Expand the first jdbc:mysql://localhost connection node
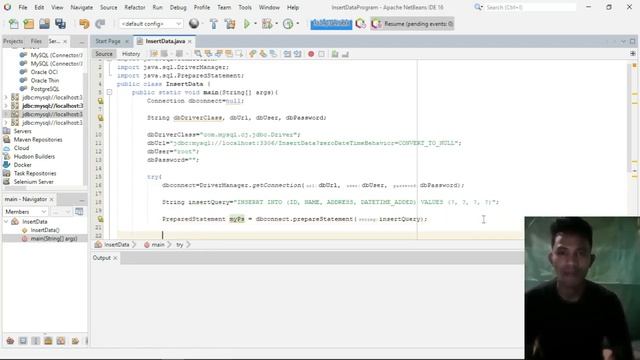 [6, 97]
